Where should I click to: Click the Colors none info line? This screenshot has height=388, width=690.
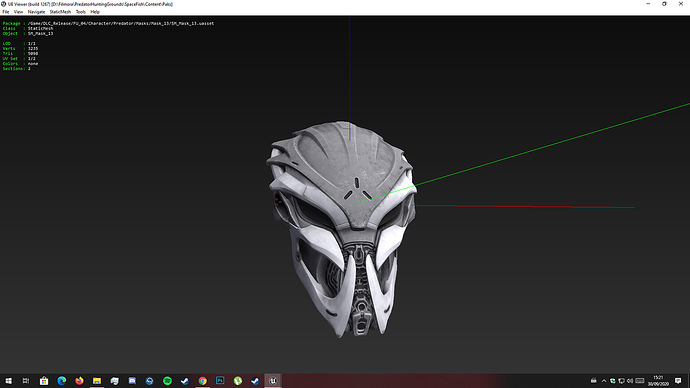20,64
